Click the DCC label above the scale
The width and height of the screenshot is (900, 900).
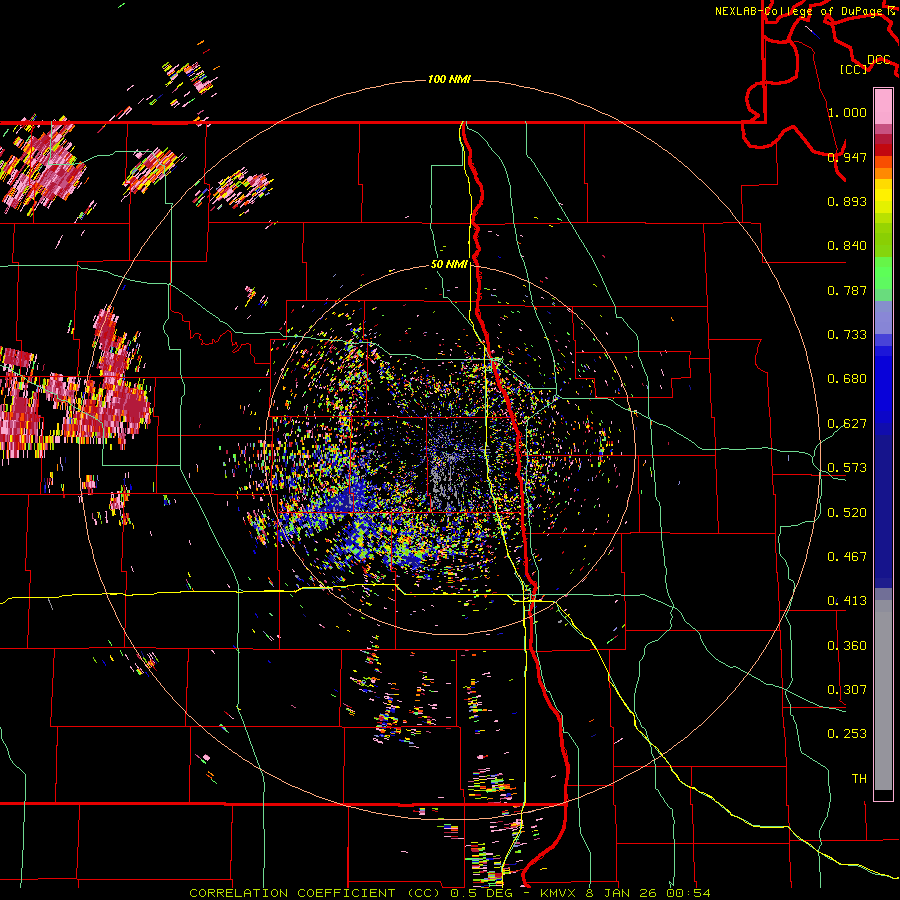click(x=878, y=60)
